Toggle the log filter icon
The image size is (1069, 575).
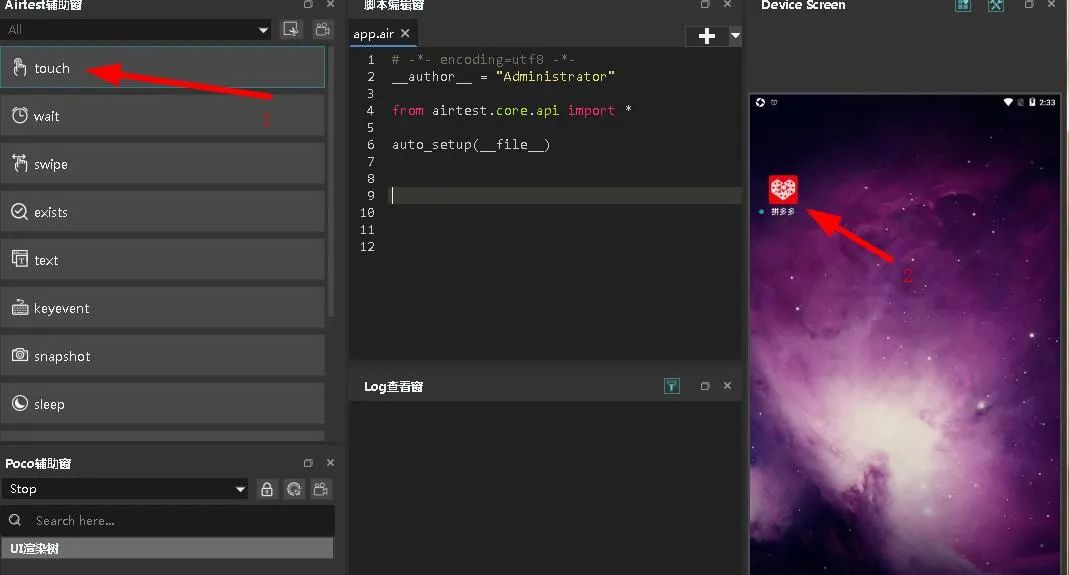click(x=672, y=386)
